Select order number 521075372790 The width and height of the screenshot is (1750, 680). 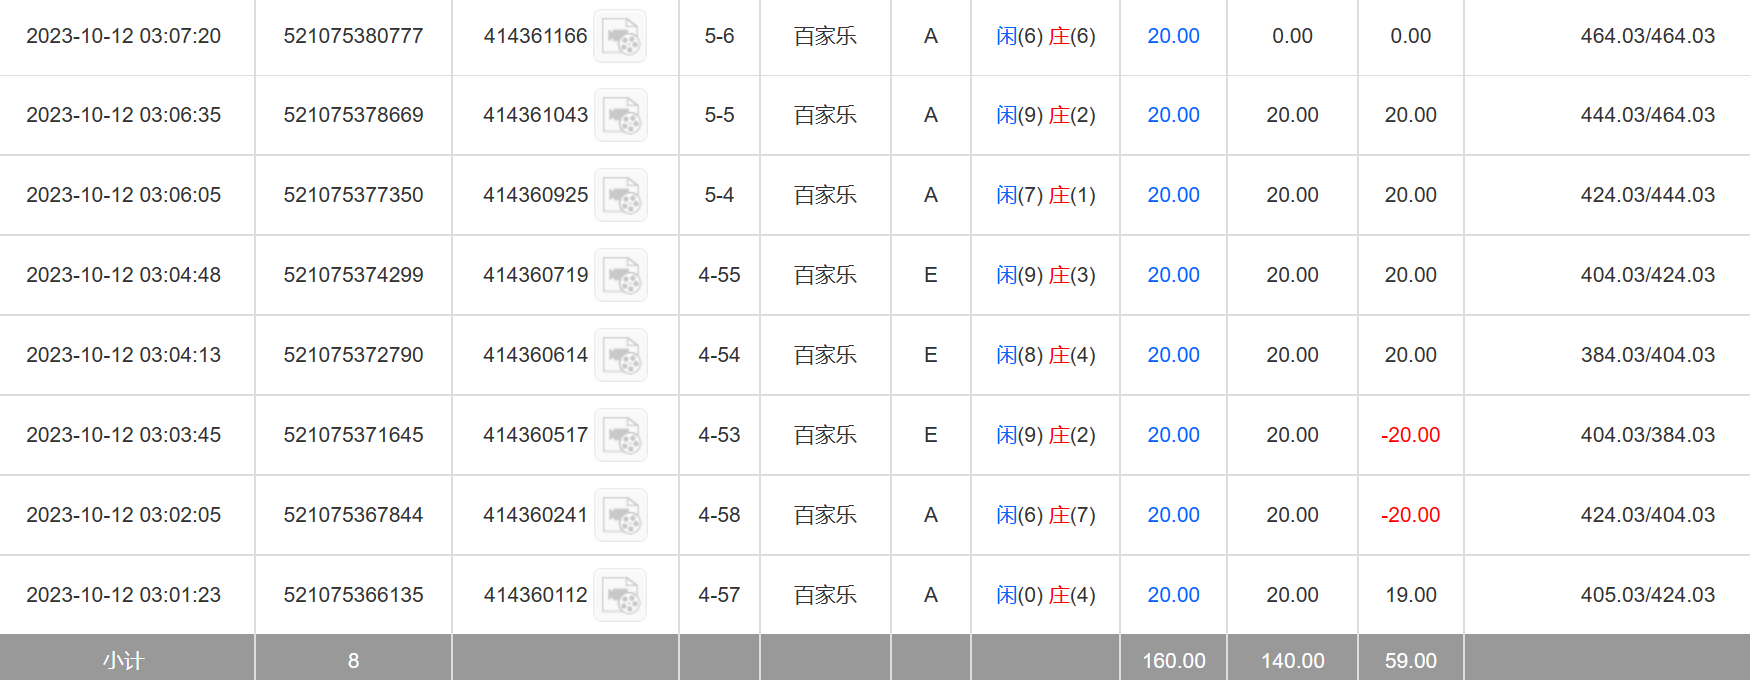coord(353,355)
